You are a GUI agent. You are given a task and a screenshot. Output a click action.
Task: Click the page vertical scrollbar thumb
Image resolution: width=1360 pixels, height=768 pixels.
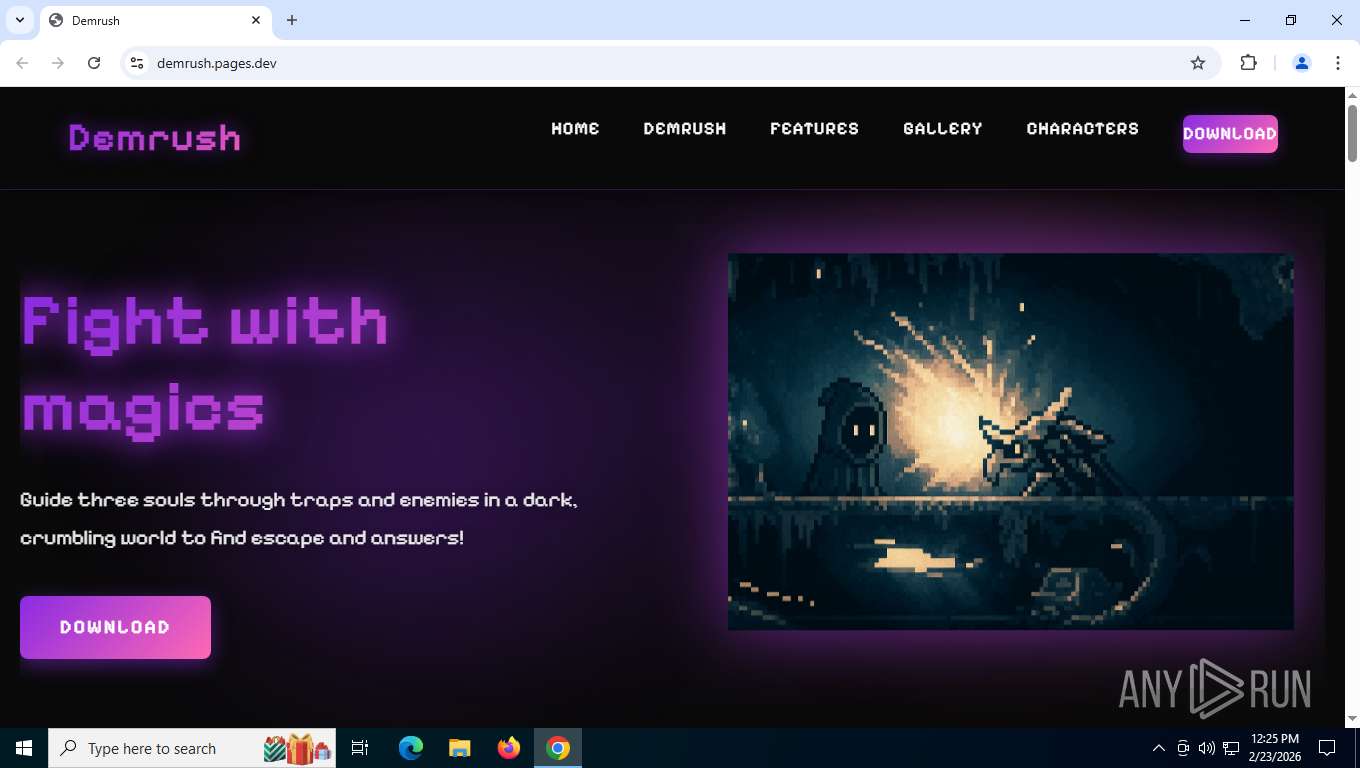[1352, 134]
